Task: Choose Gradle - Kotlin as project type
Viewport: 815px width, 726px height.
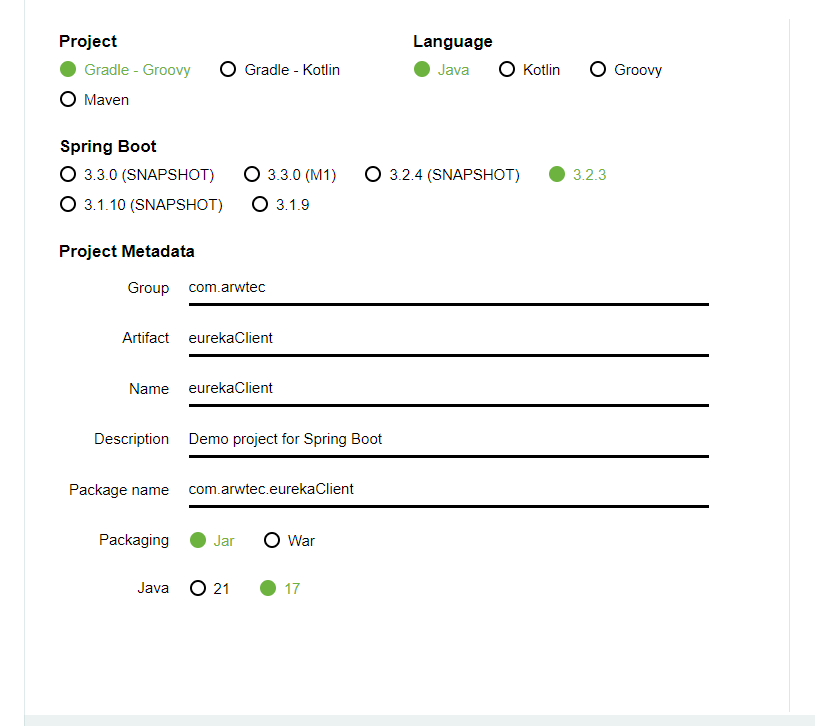Action: tap(228, 70)
